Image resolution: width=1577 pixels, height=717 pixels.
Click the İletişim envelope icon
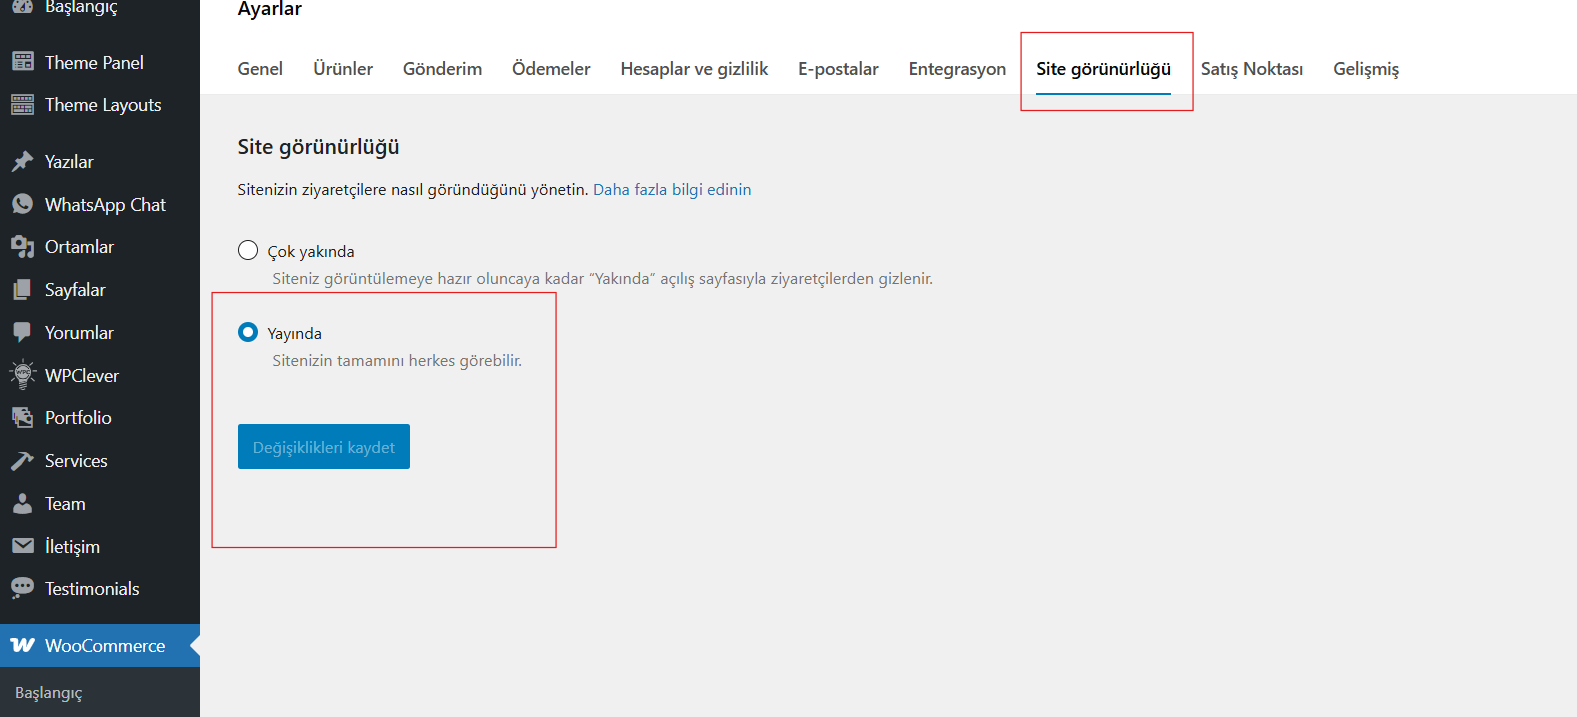22,546
